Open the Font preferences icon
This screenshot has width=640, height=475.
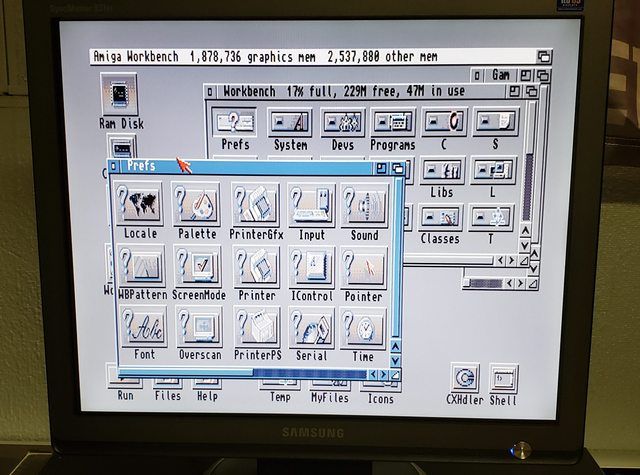144,329
